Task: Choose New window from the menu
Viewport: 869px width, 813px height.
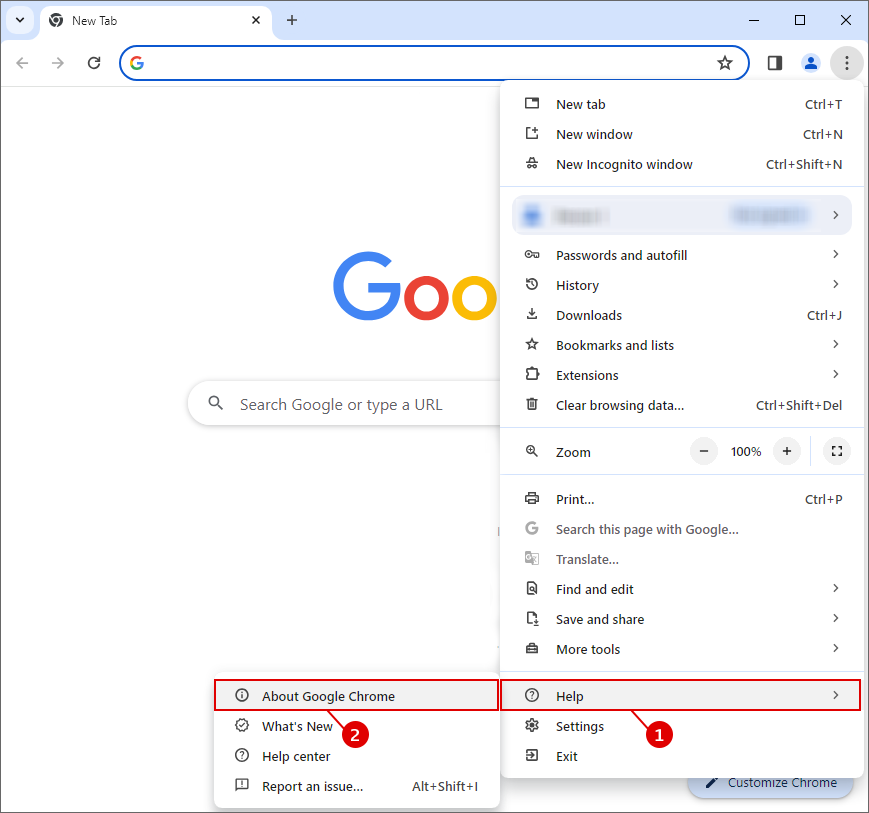Action: click(683, 135)
